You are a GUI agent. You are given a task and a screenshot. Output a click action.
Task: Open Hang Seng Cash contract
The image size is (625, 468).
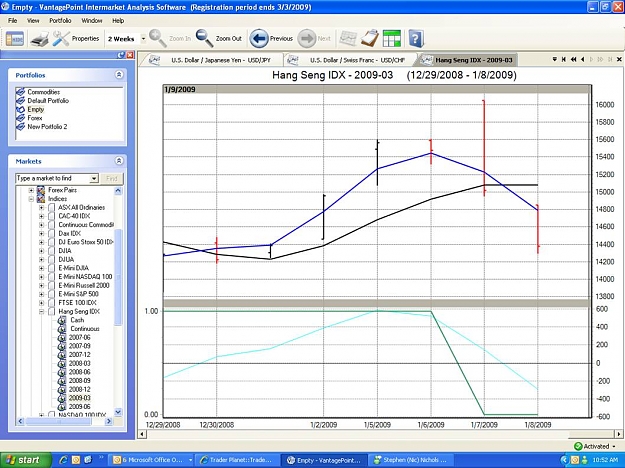coord(77,320)
